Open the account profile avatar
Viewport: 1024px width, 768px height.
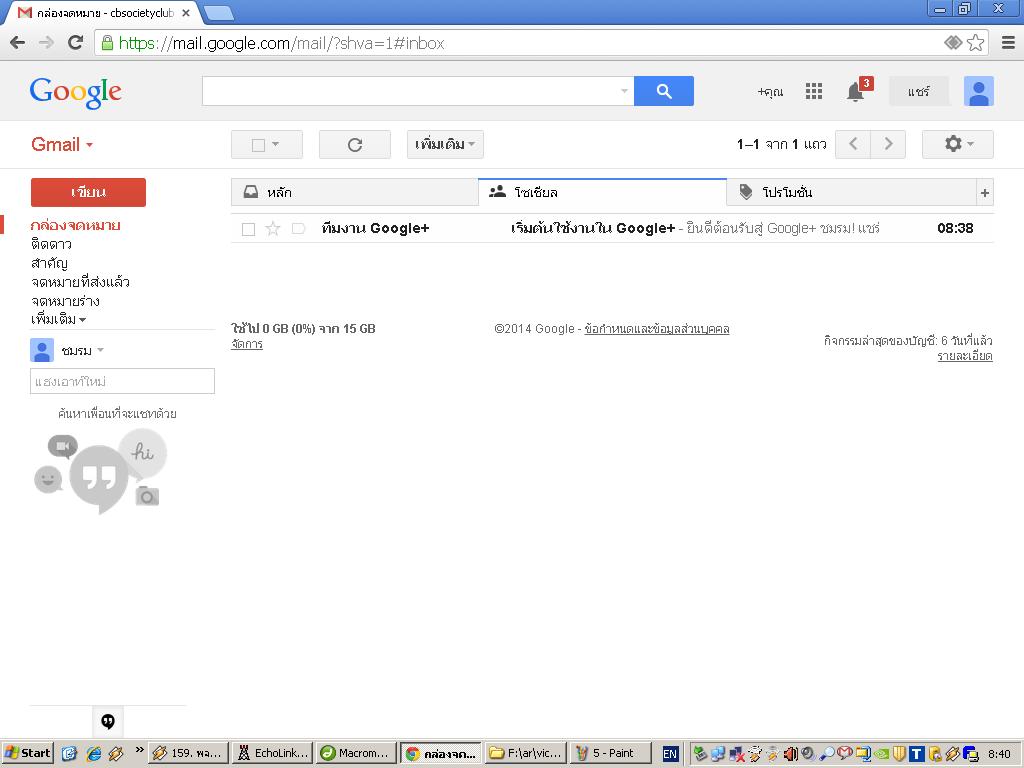click(x=978, y=91)
